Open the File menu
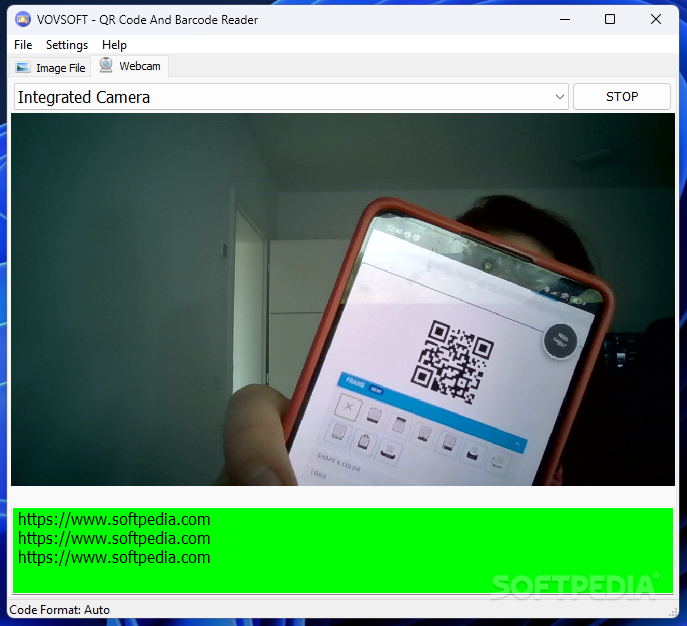This screenshot has height=626, width=687. coord(23,45)
